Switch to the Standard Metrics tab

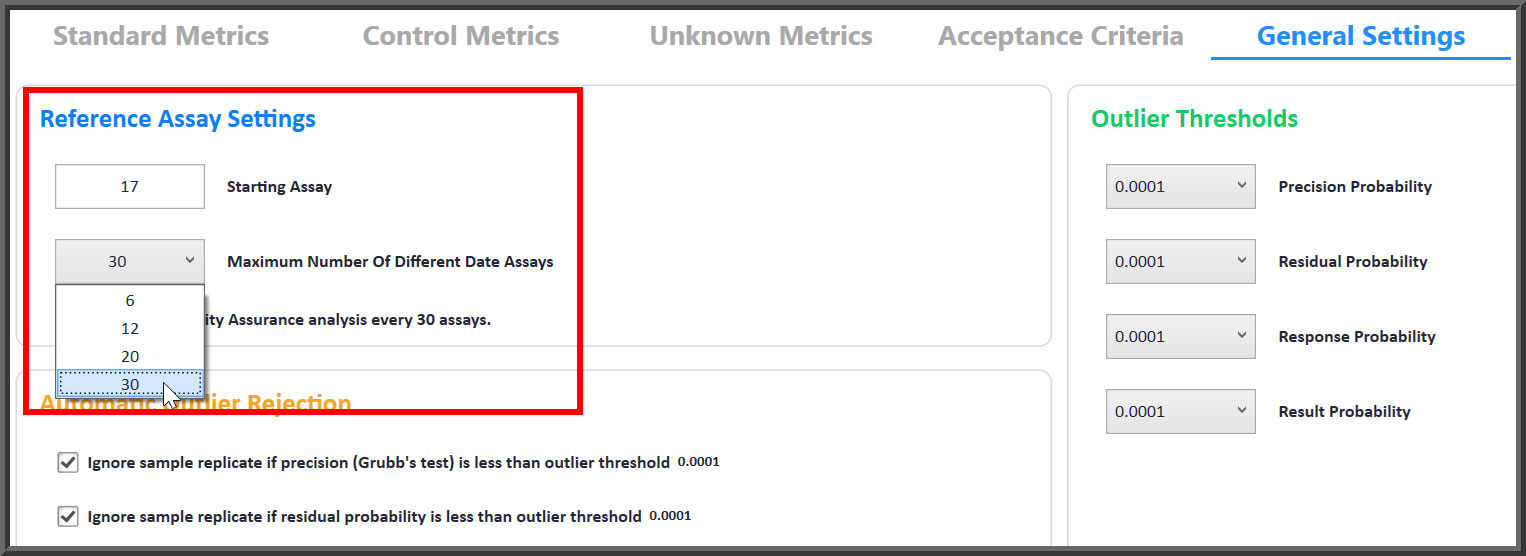(161, 37)
